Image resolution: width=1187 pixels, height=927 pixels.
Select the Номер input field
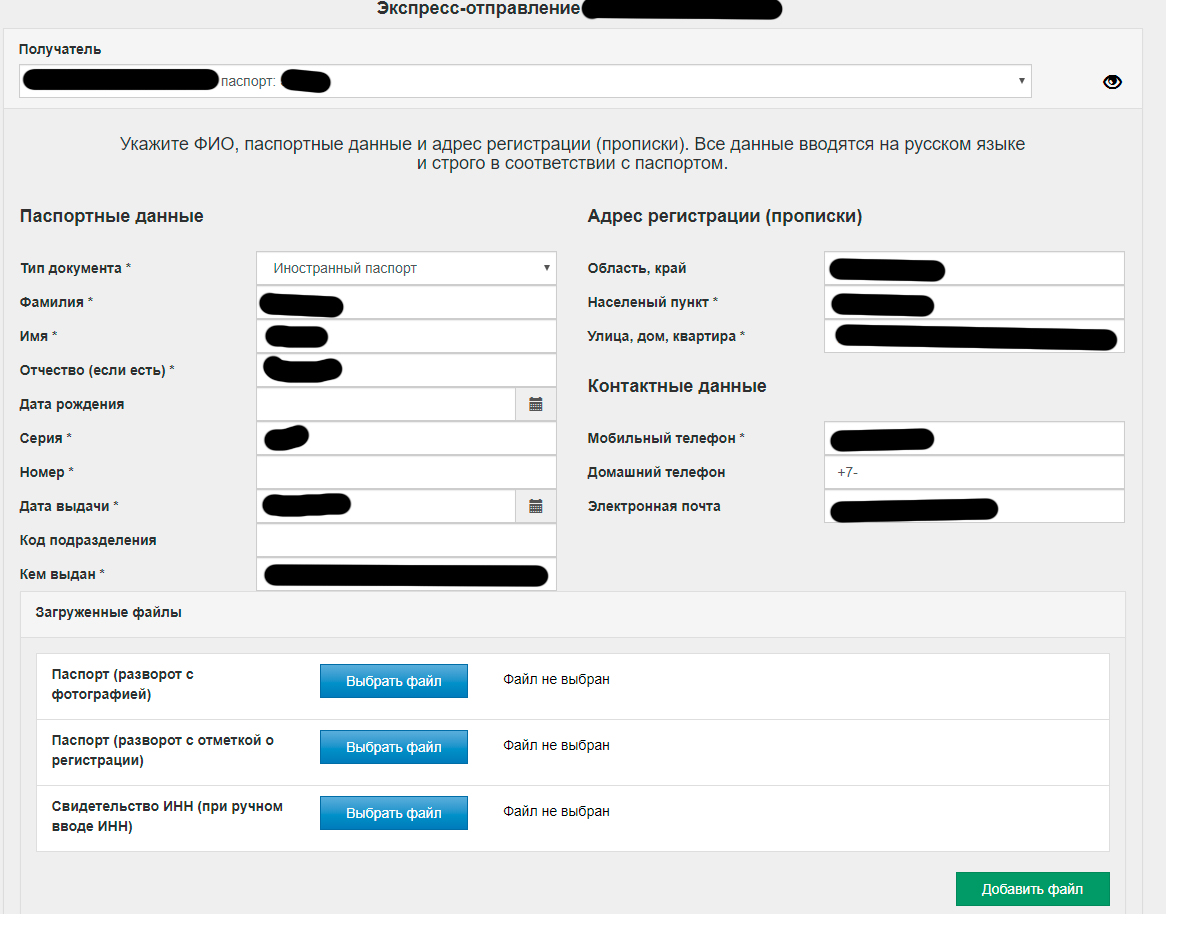(x=406, y=472)
